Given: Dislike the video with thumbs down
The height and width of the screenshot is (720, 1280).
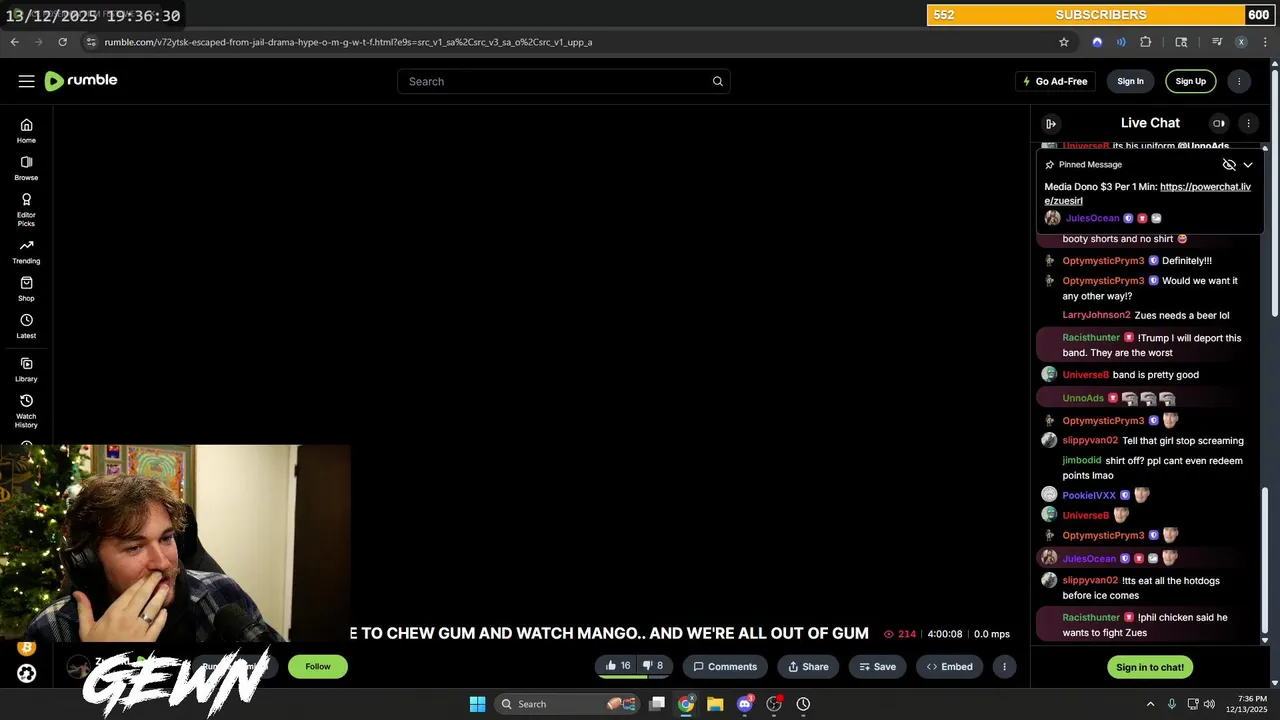Looking at the screenshot, I should coord(652,666).
